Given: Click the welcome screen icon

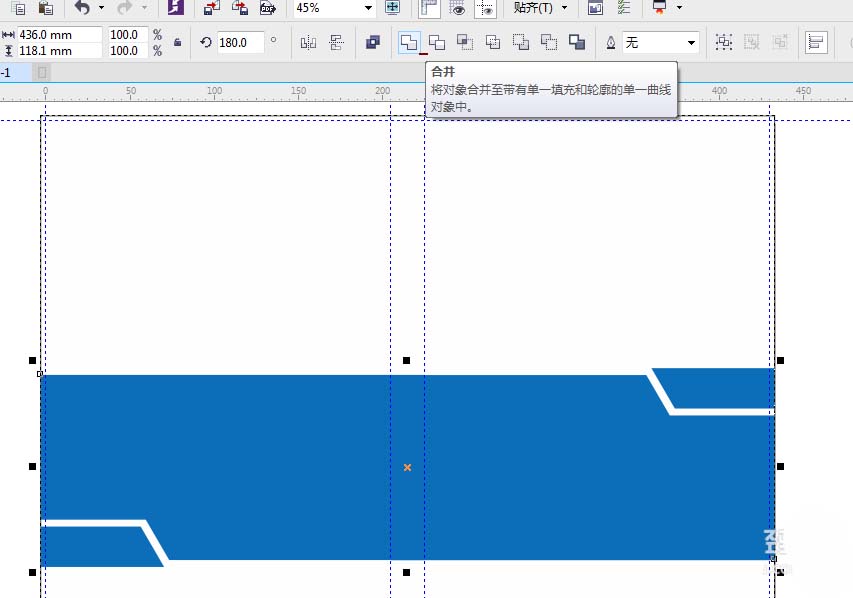Looking at the screenshot, I should 596,8.
